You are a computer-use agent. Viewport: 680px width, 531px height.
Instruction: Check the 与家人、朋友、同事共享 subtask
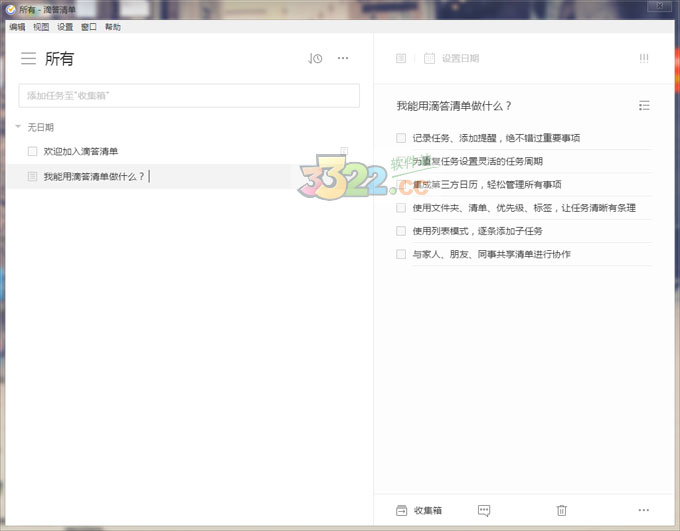[401, 254]
